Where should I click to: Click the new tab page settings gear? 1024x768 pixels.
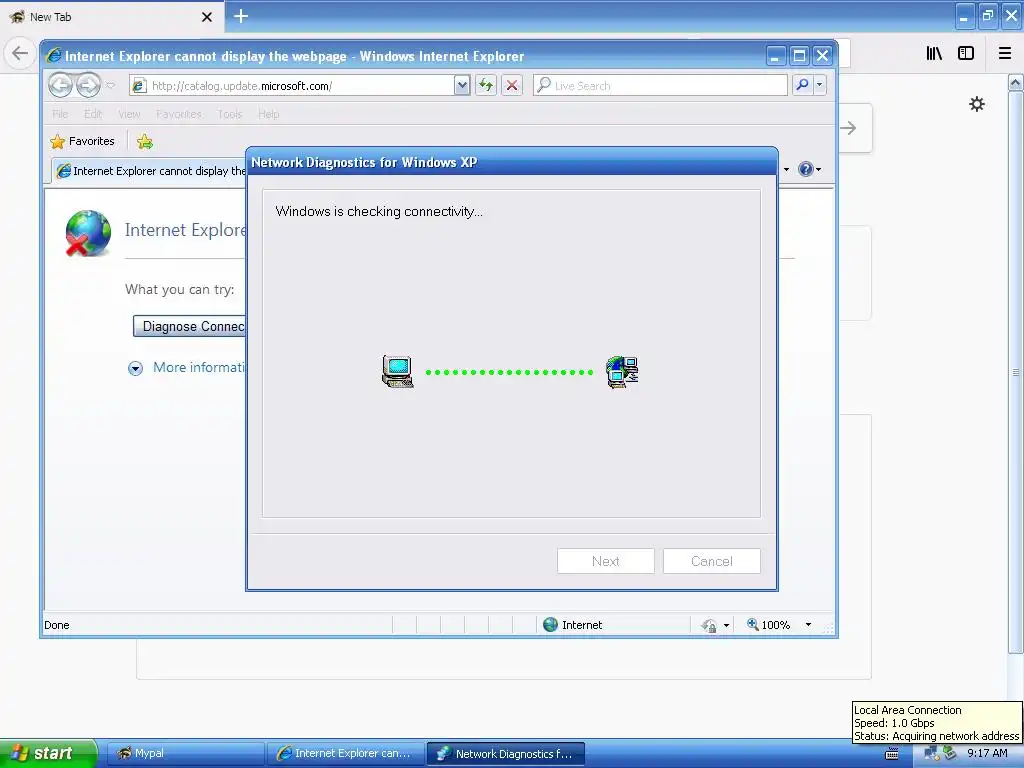pos(976,104)
